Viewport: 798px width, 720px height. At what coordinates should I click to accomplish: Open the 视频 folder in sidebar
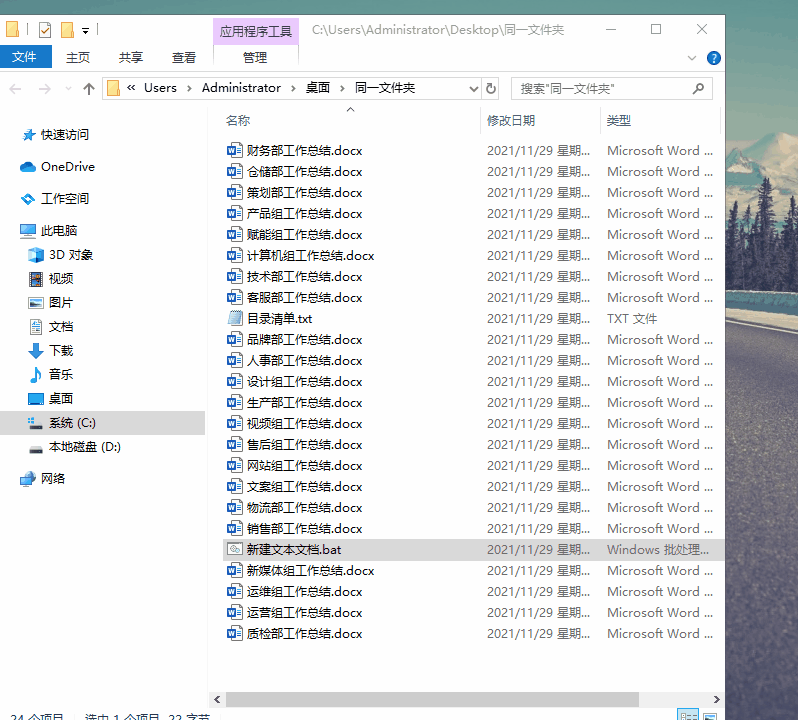[x=61, y=279]
